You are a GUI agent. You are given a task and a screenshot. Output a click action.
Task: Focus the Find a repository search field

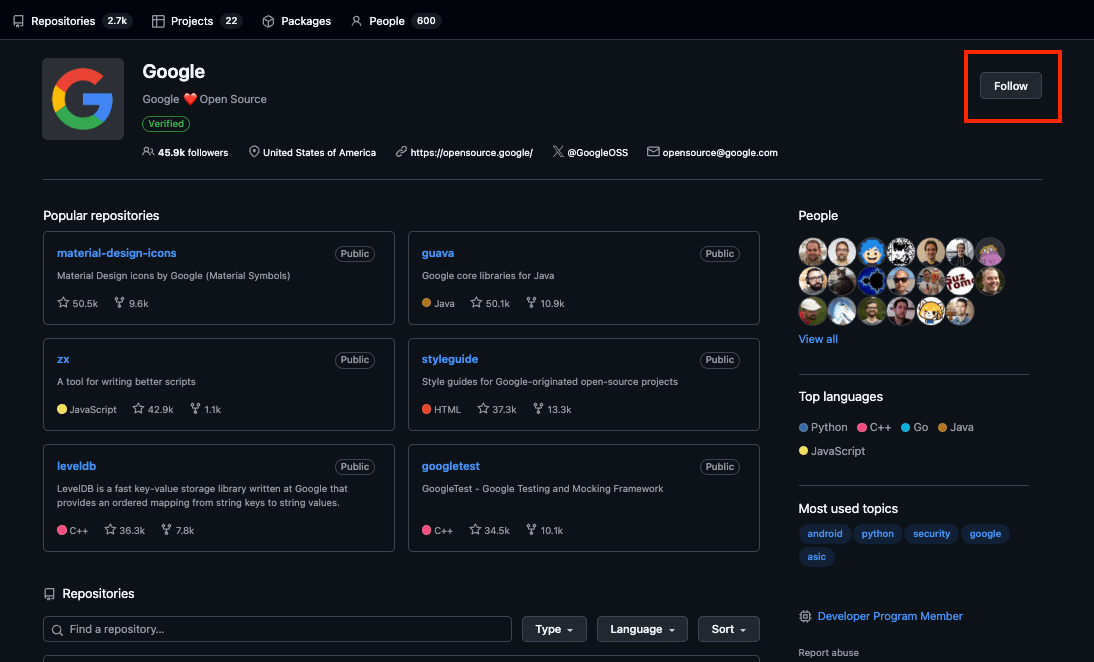coord(277,629)
